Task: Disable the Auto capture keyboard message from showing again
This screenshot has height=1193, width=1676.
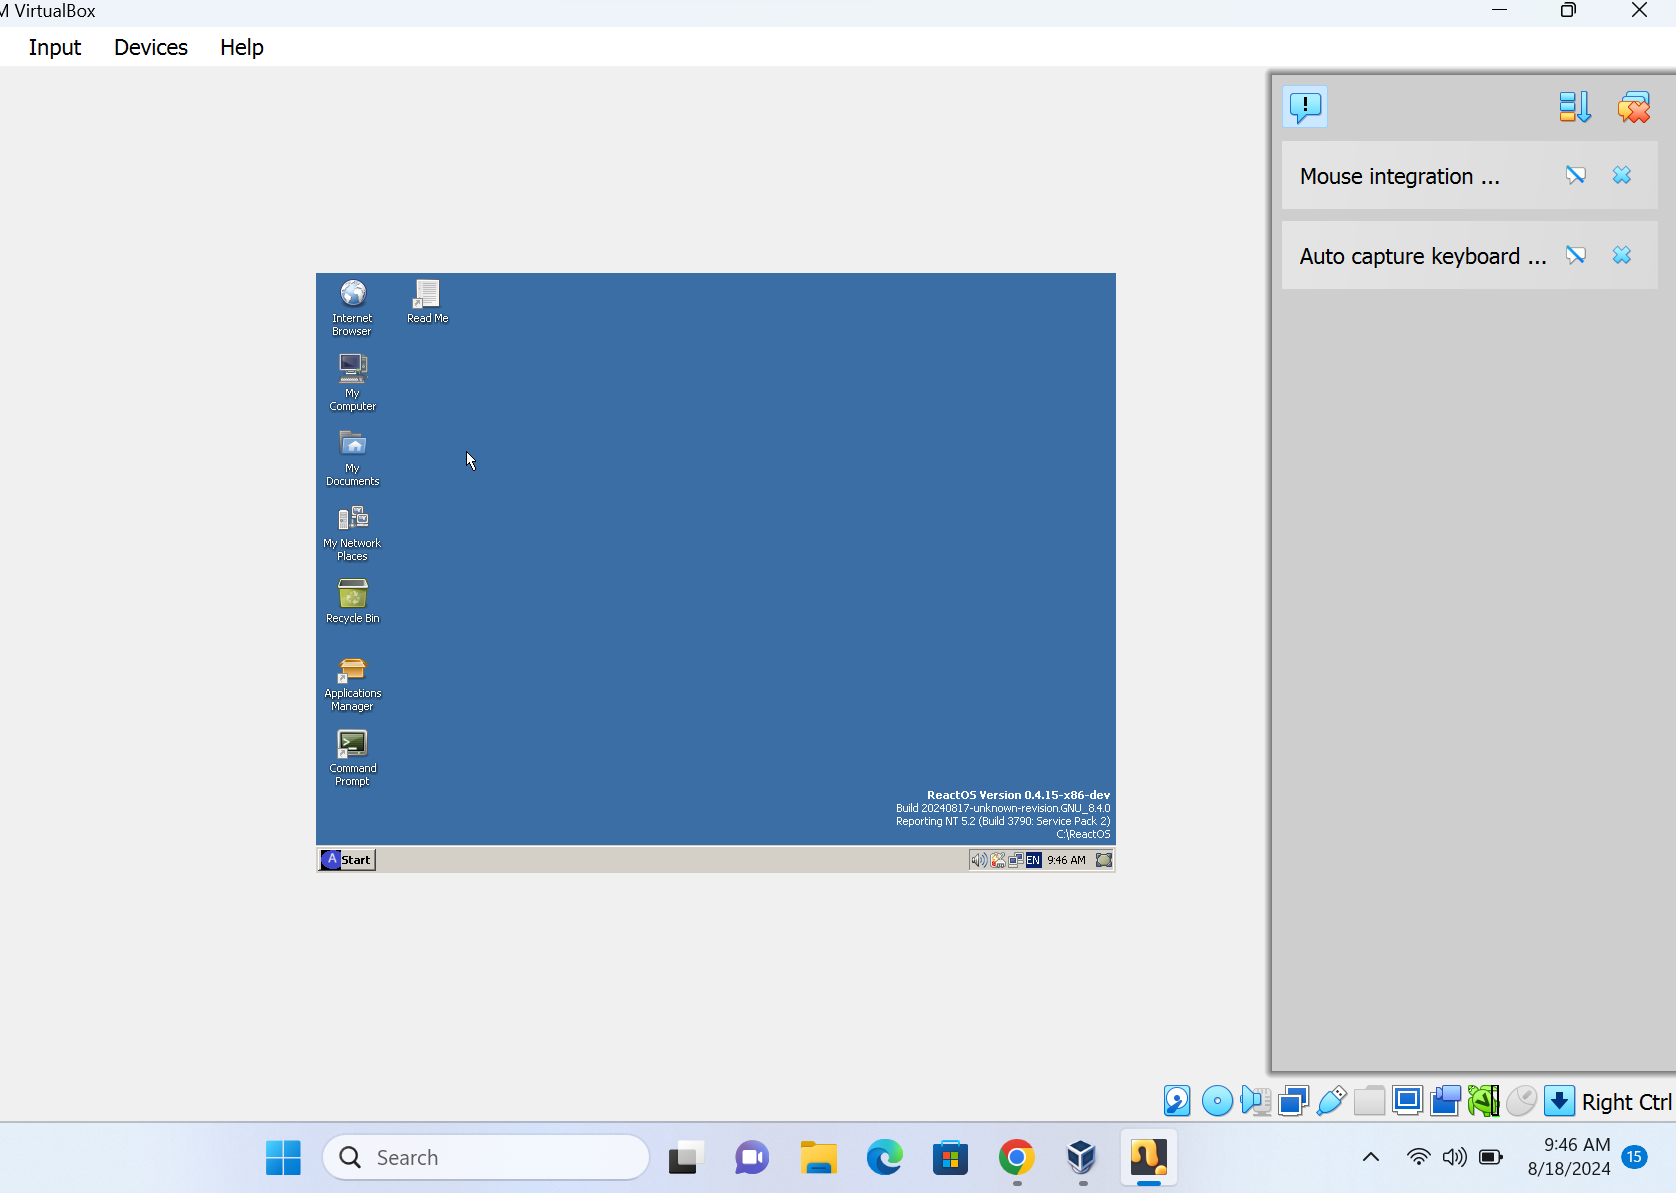Action: (1575, 255)
